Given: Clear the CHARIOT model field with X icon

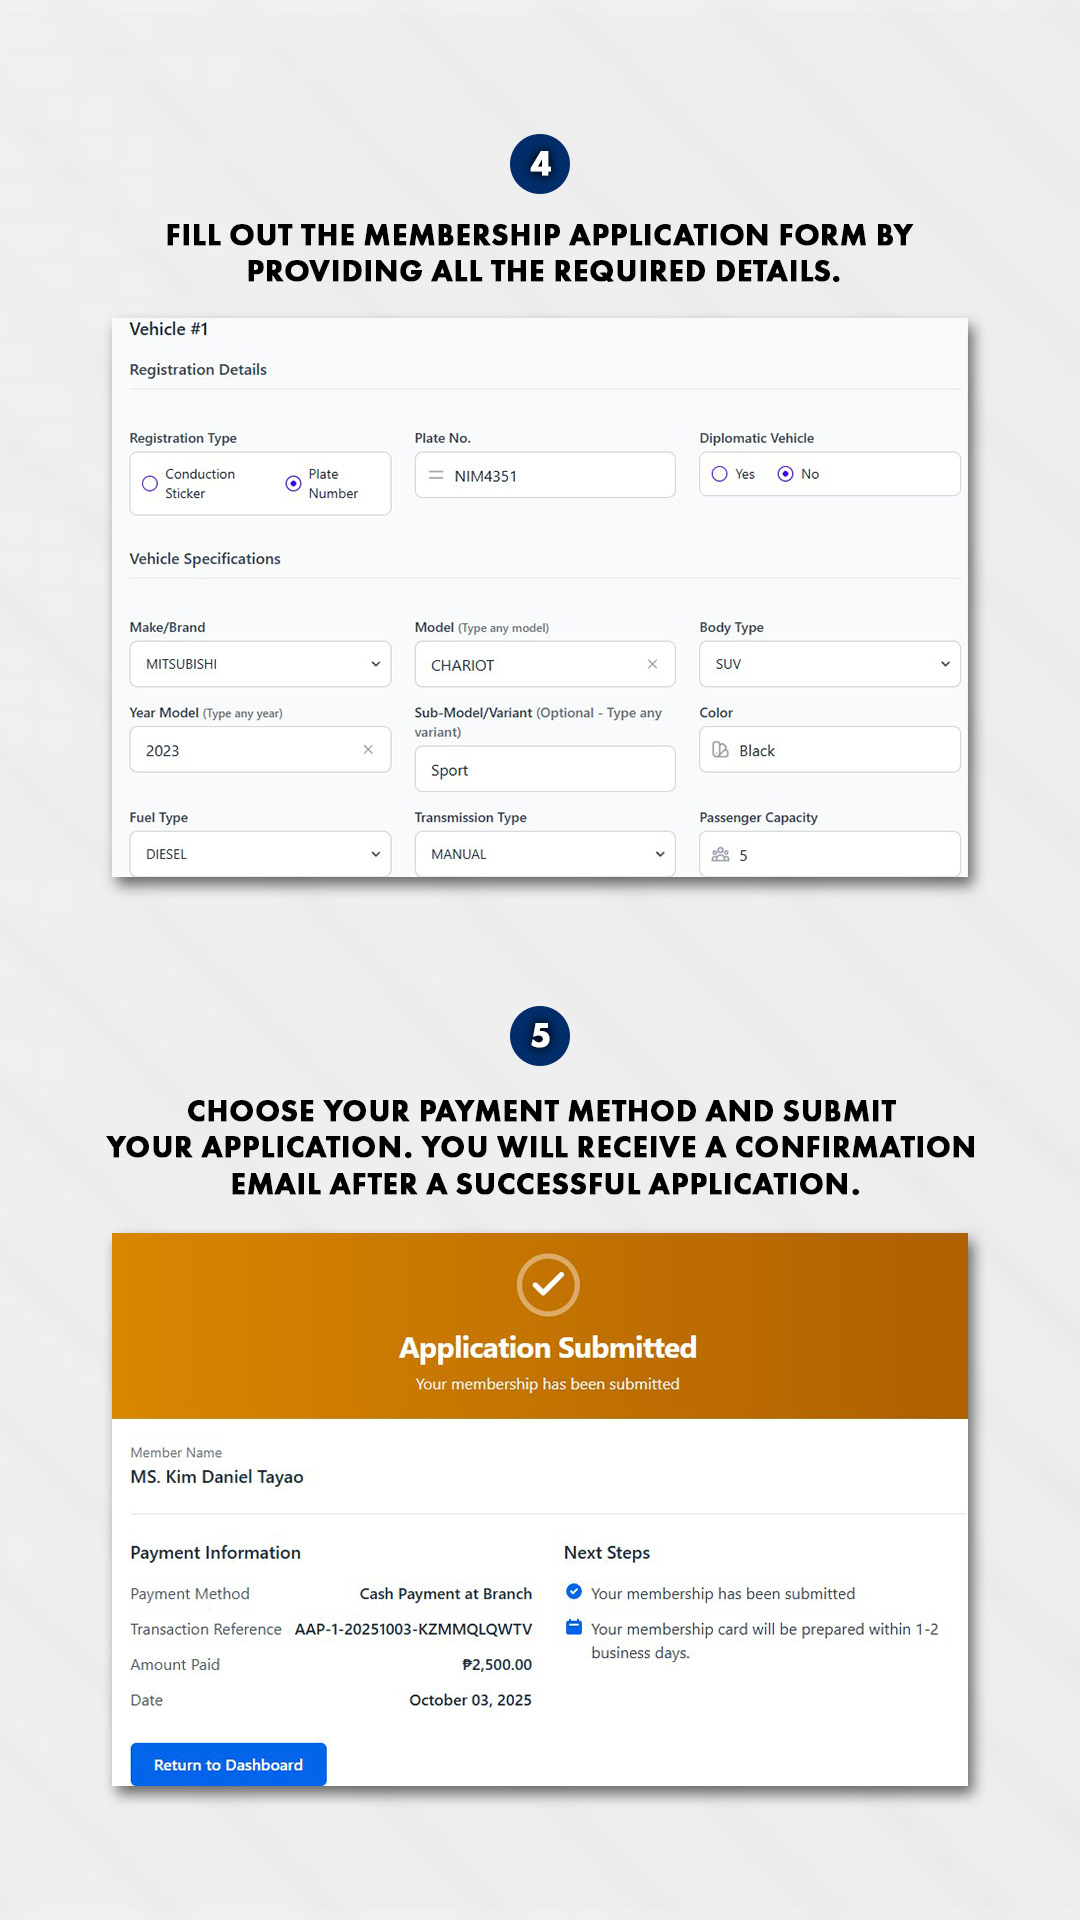Looking at the screenshot, I should click(x=652, y=664).
